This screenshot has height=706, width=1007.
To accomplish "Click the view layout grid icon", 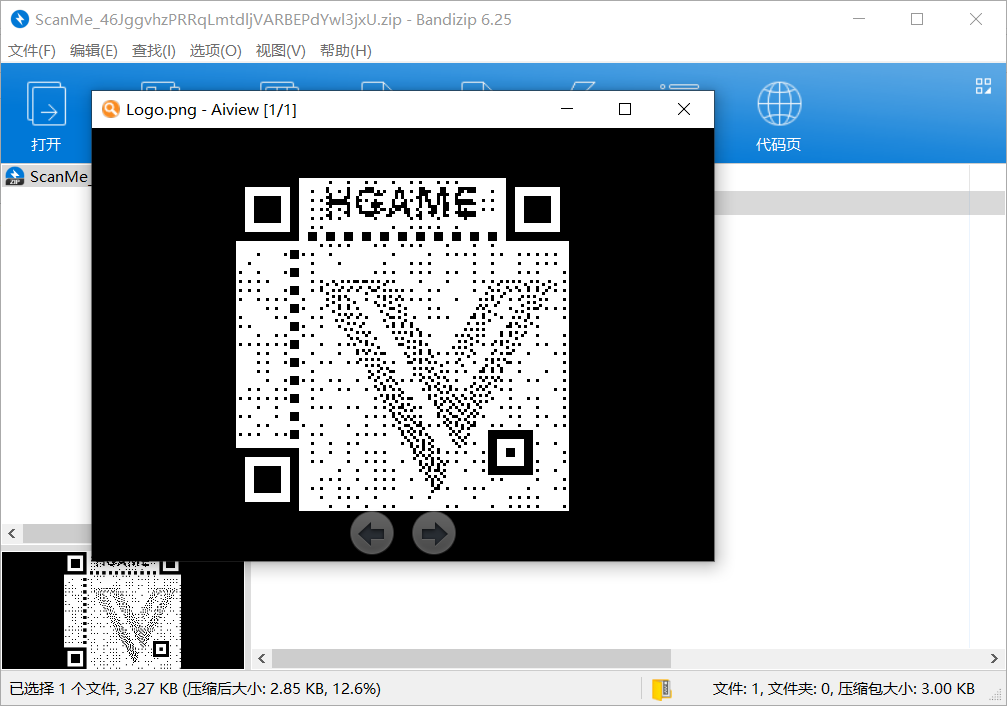I will [x=983, y=87].
